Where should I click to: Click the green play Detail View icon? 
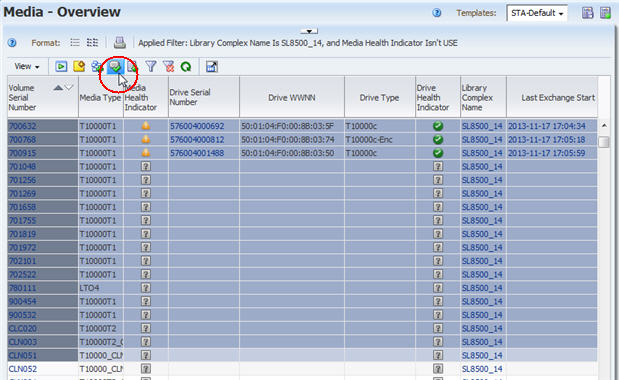(61, 66)
